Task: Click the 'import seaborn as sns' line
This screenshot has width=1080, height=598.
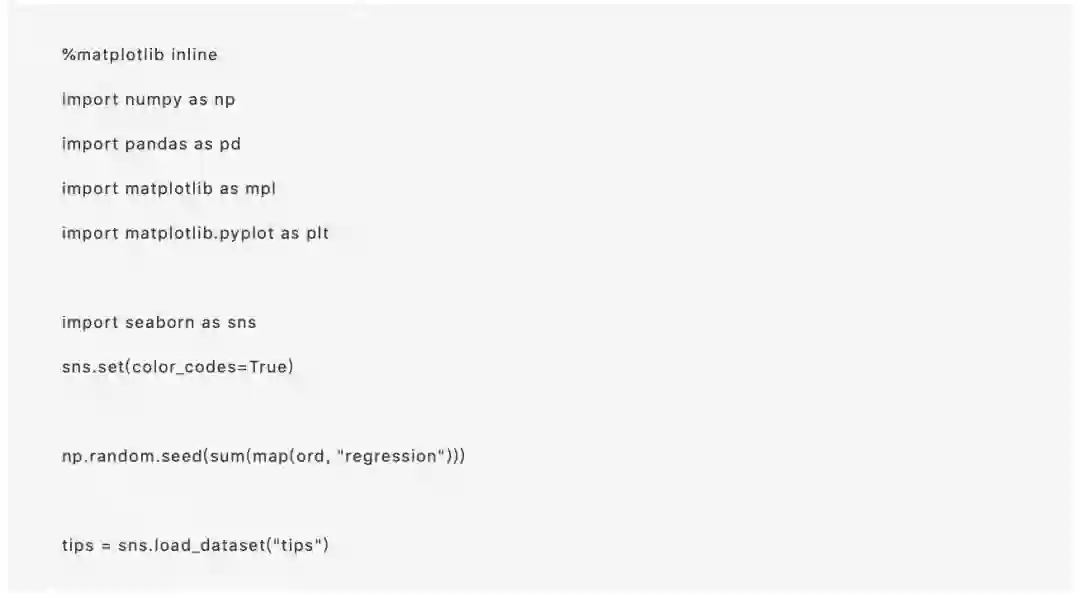Action: click(x=159, y=322)
